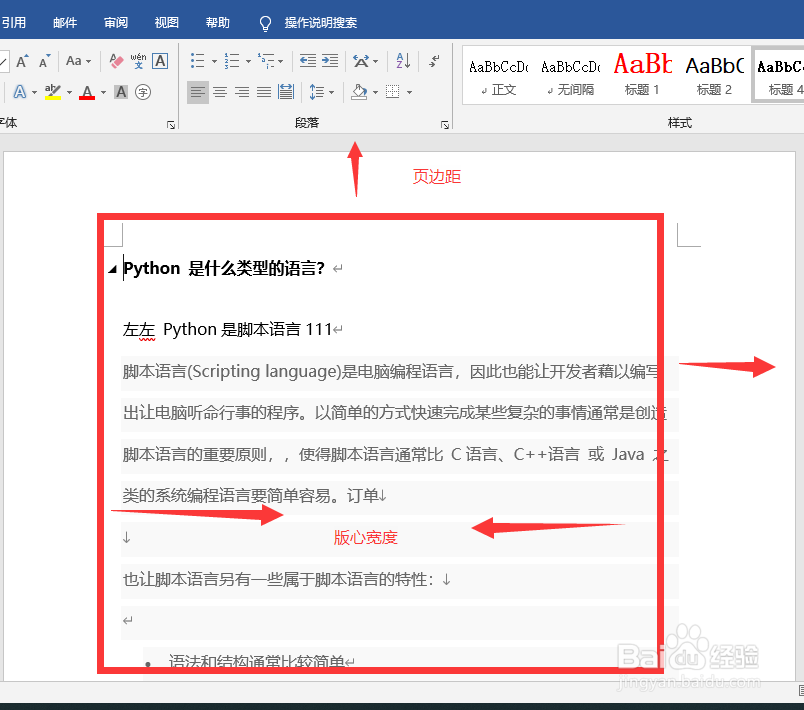Viewport: 804px width, 710px height.
Task: Apply the red font color
Action: pos(87,92)
